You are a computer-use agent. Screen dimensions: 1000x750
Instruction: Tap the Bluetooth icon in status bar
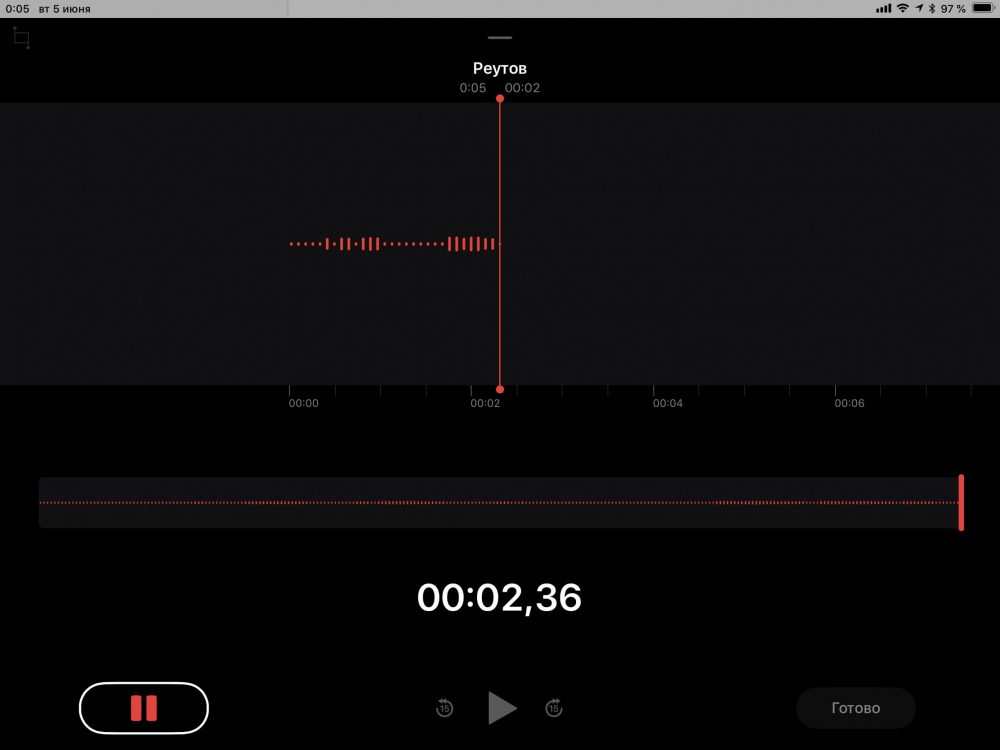(x=932, y=8)
